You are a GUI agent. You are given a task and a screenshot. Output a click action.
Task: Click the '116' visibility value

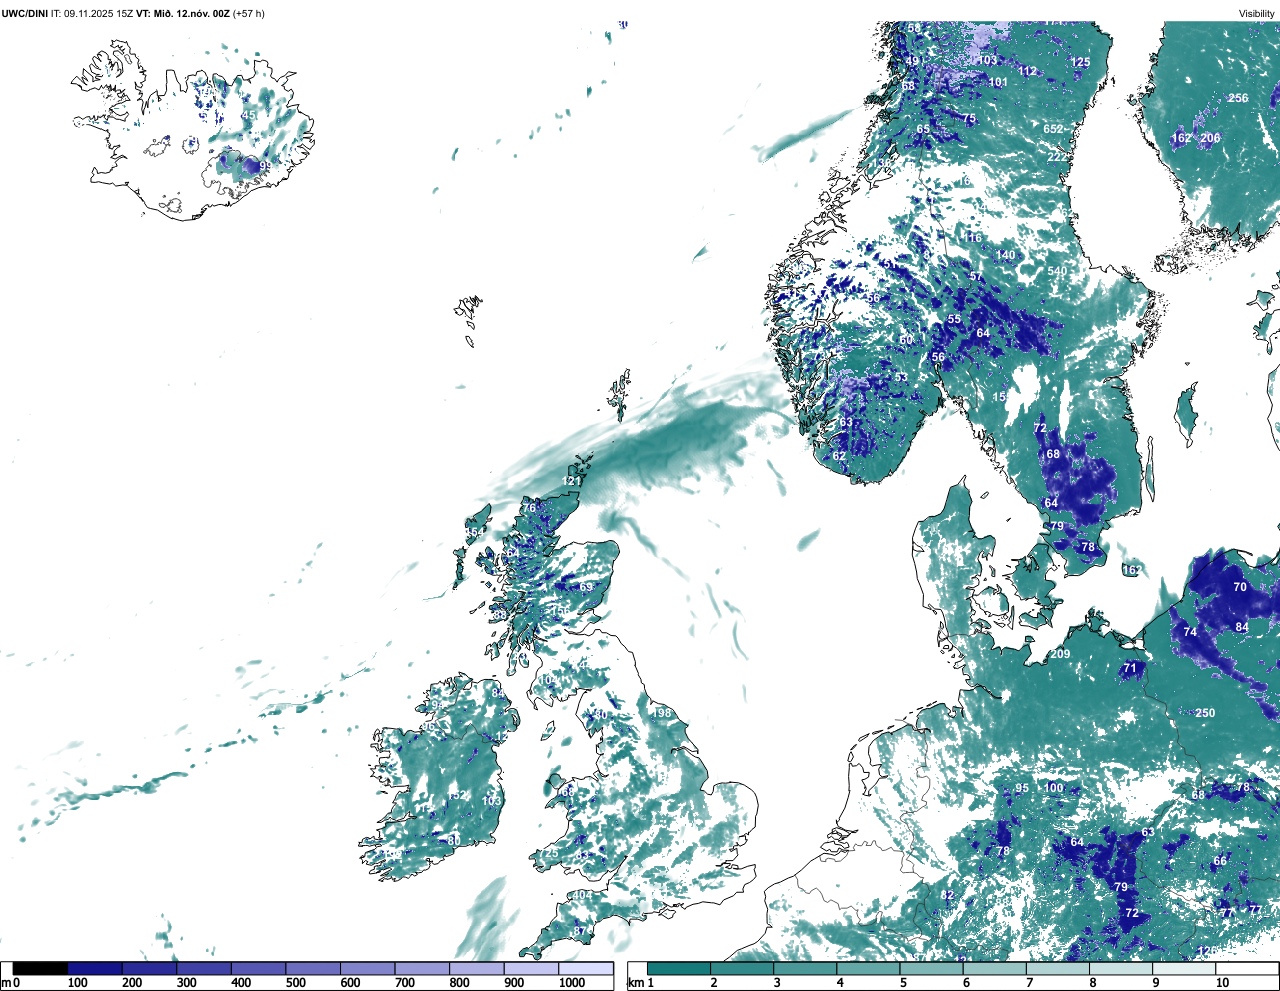pyautogui.click(x=972, y=238)
